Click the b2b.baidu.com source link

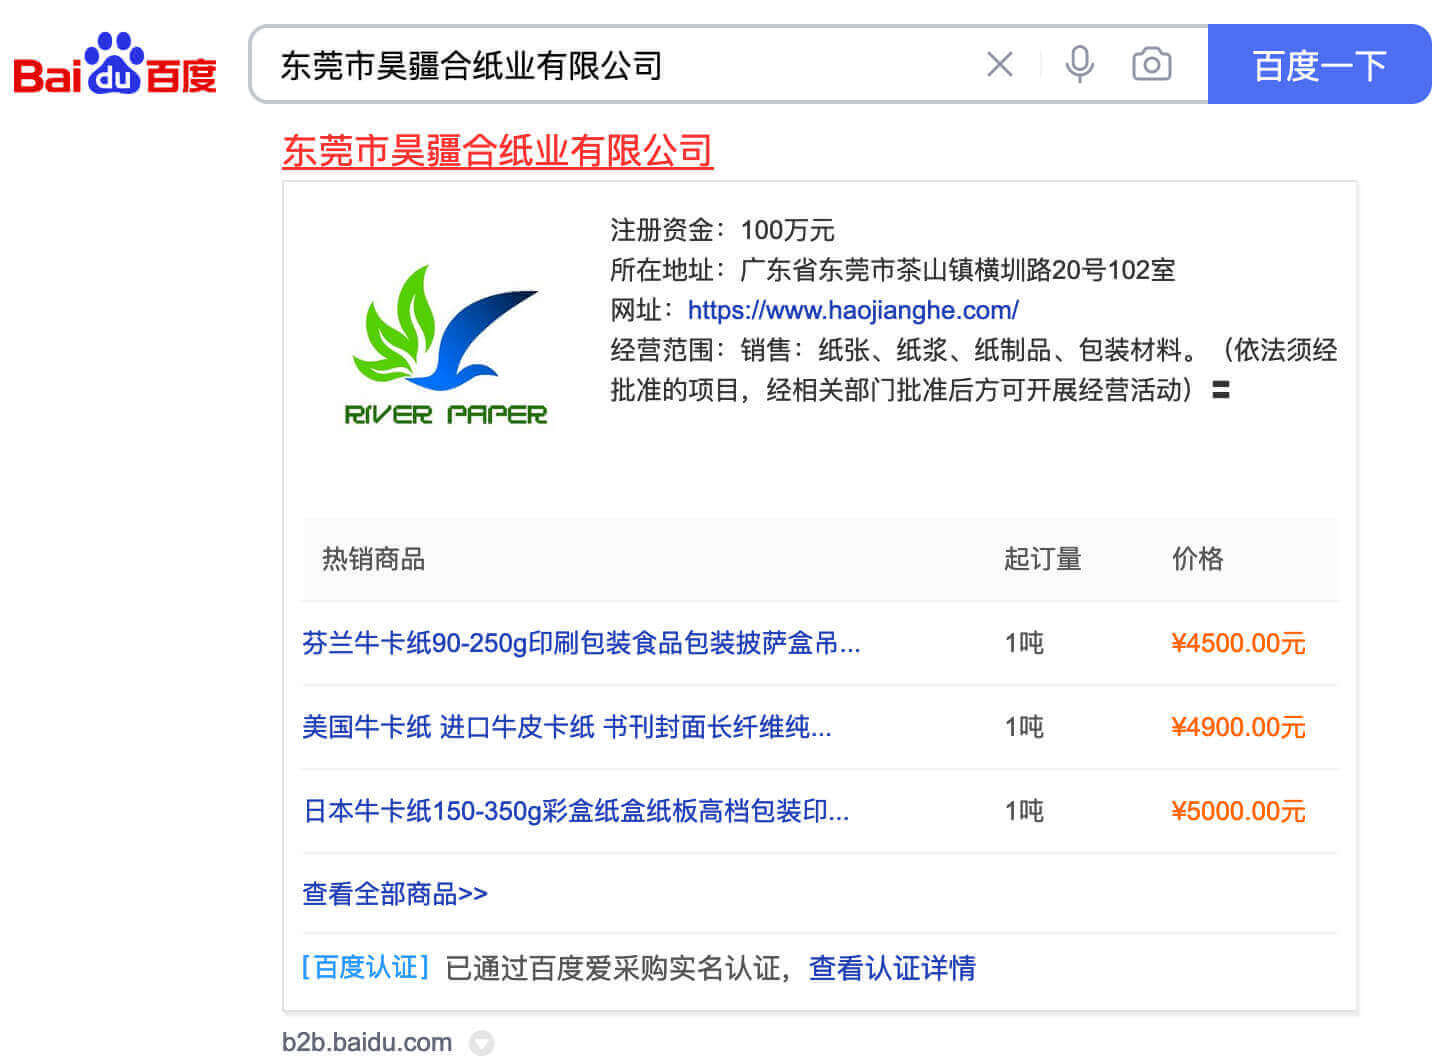[x=367, y=1042]
